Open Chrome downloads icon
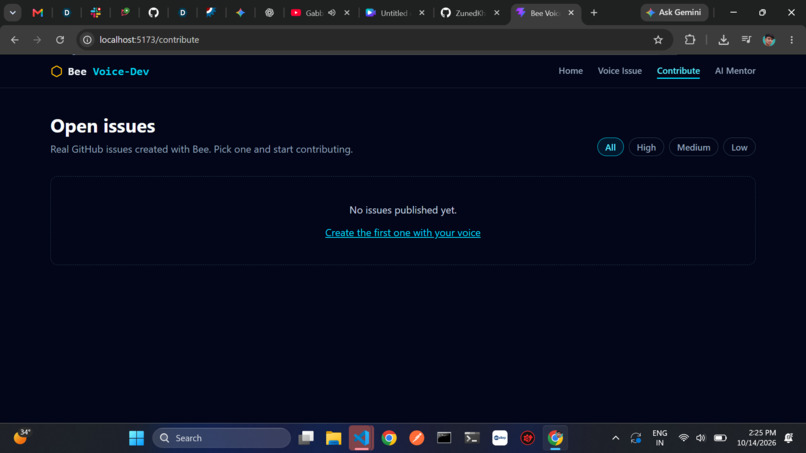Image resolution: width=806 pixels, height=453 pixels. click(723, 40)
